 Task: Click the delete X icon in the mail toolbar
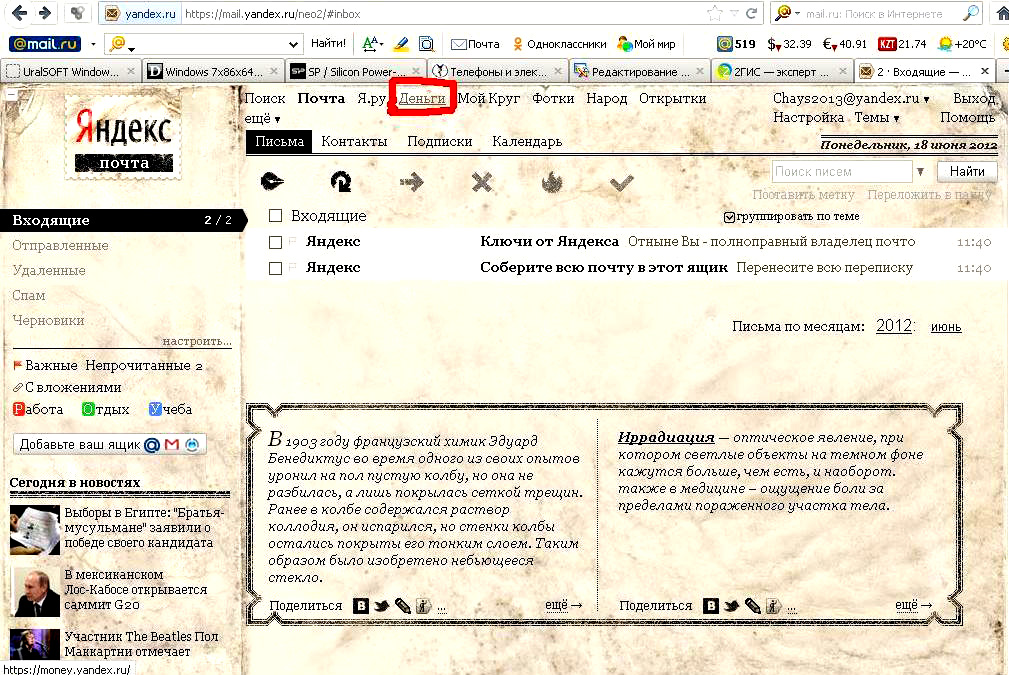pyautogui.click(x=481, y=183)
